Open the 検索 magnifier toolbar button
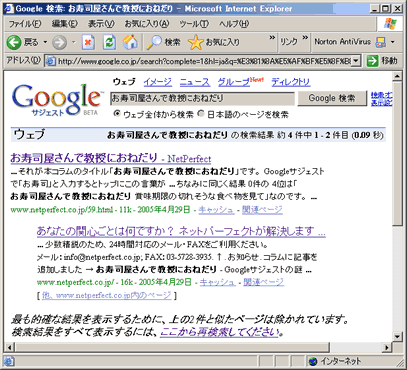 (163, 42)
